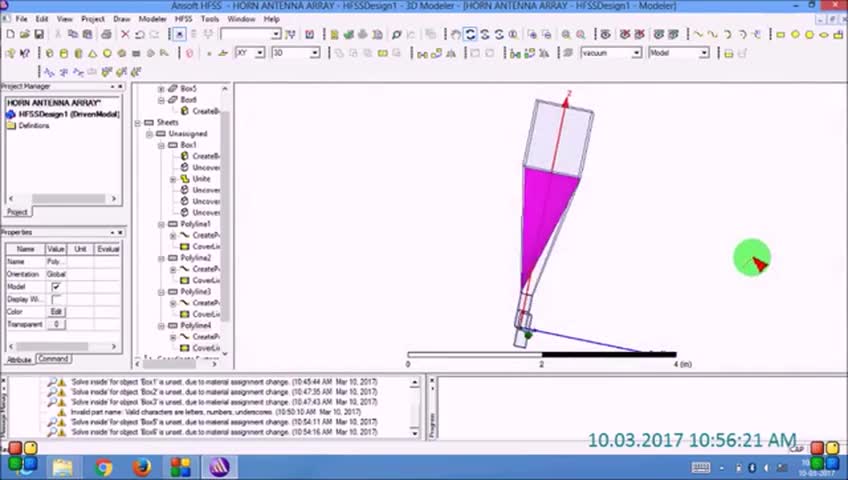This screenshot has height=480, width=848.
Task: Open Firefox from the taskbar
Action: click(x=141, y=468)
